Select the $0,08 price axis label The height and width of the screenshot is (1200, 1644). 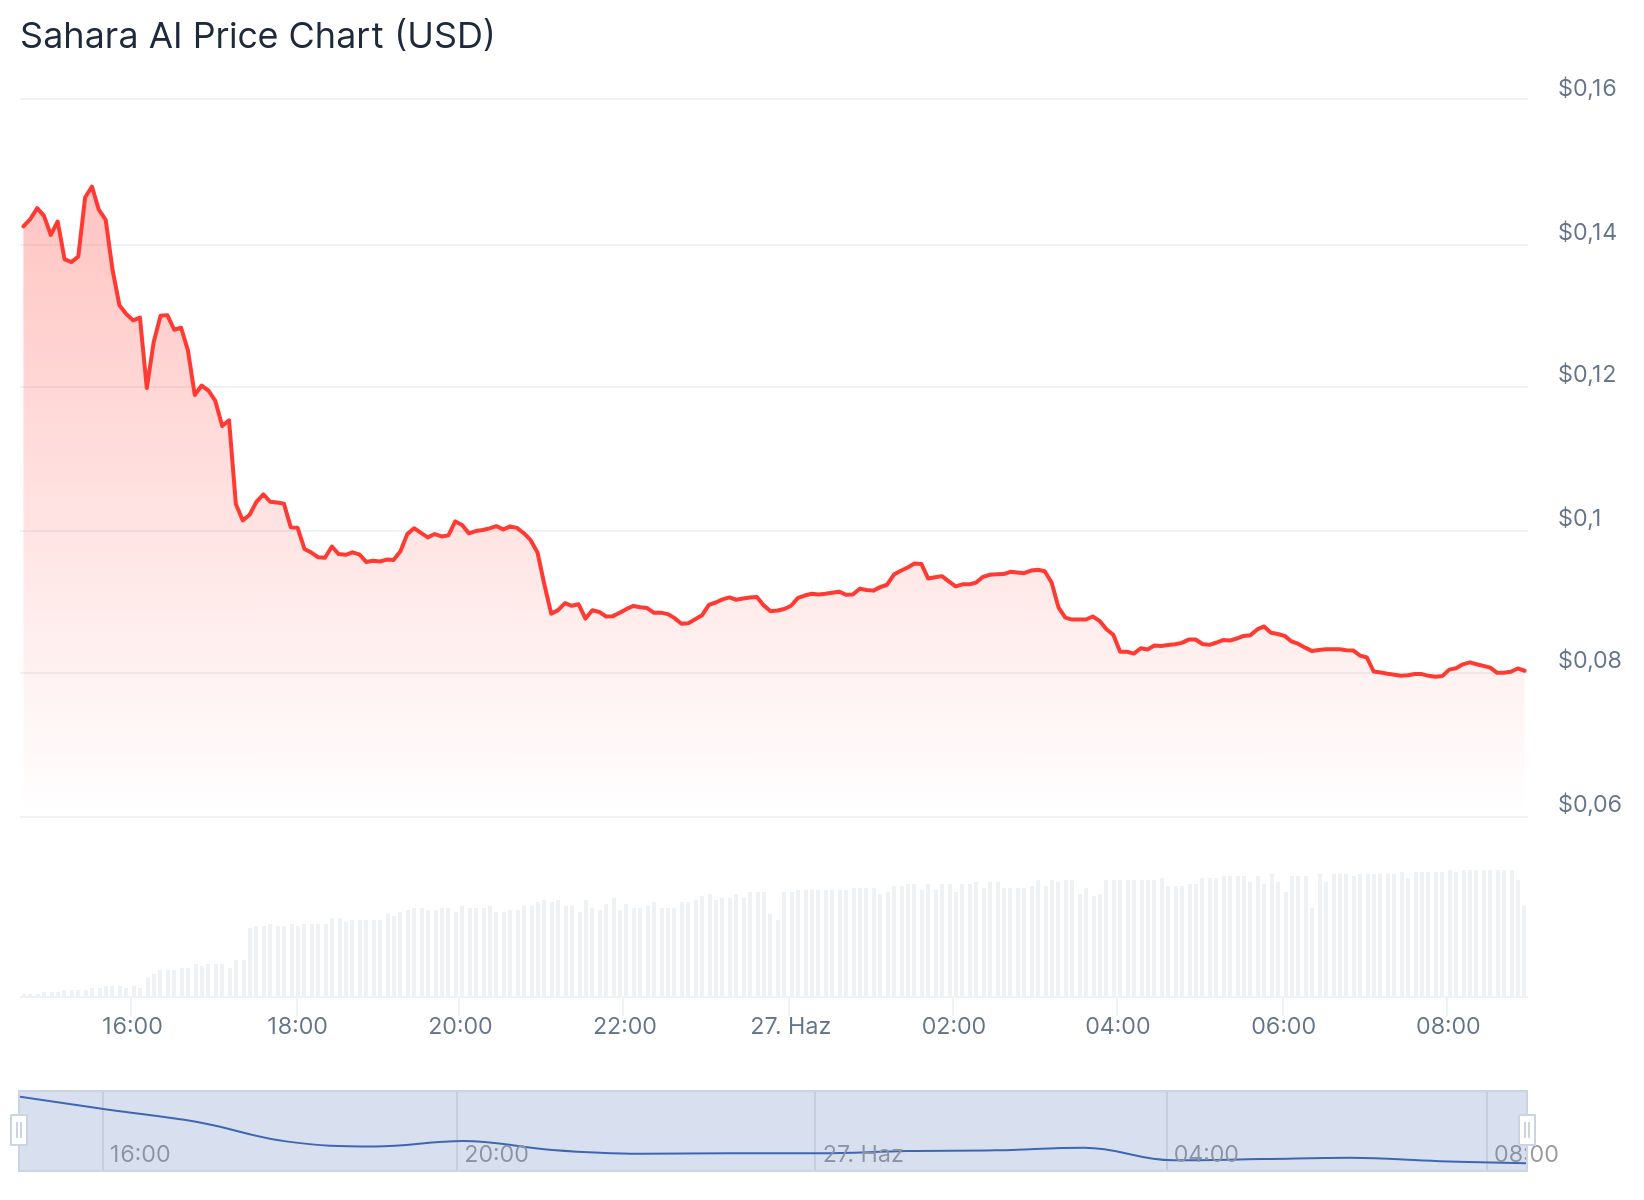pyautogui.click(x=1586, y=660)
